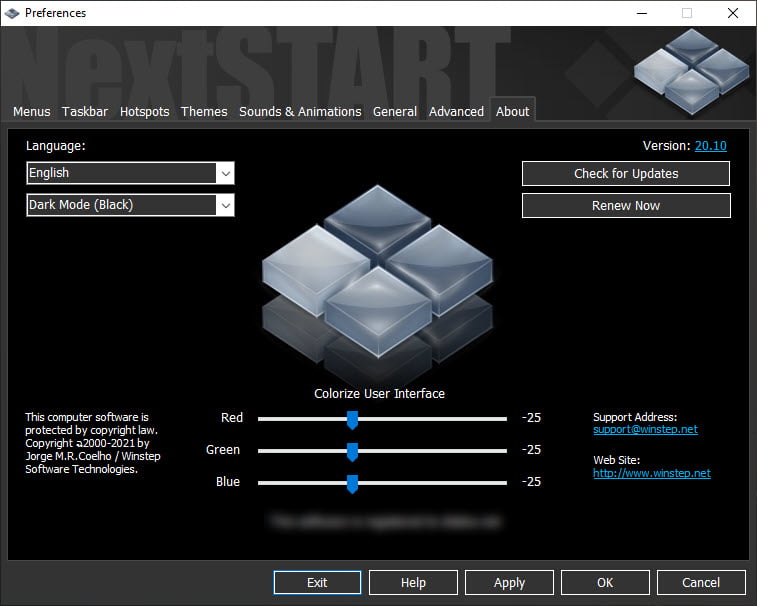
Task: Click the support@winstep.net email link
Action: coord(645,429)
